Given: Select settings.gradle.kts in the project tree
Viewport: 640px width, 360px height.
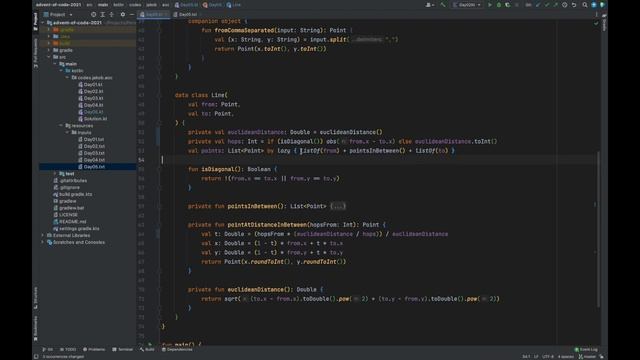Looking at the screenshot, I should click(x=79, y=229).
